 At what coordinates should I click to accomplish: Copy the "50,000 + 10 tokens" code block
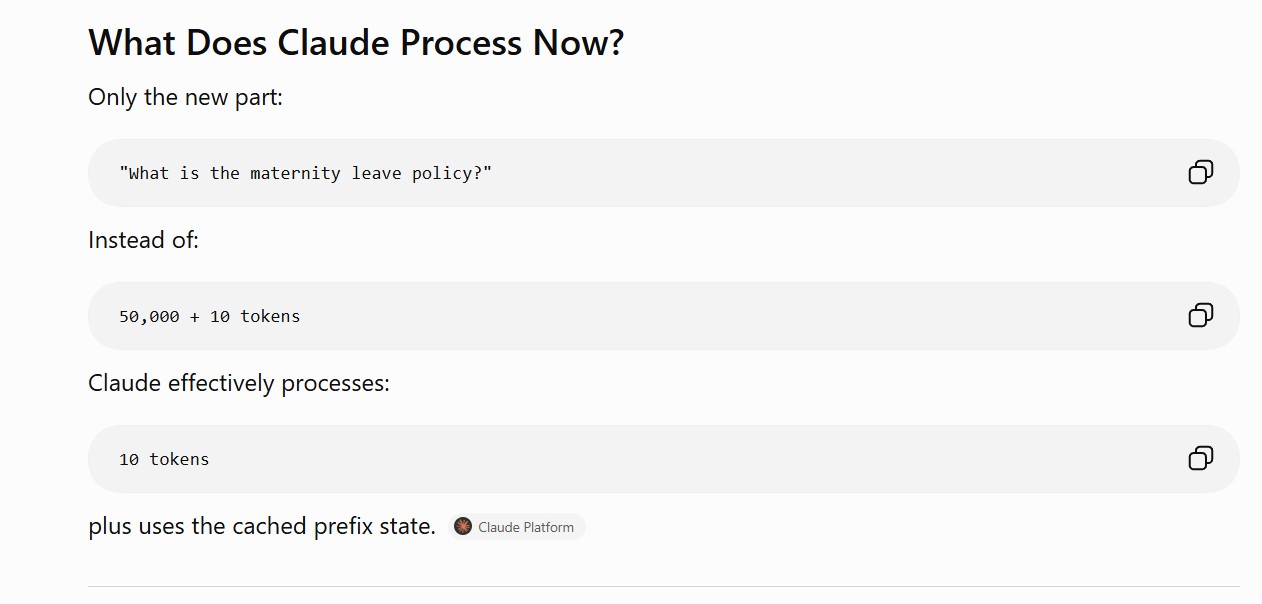pos(1200,316)
